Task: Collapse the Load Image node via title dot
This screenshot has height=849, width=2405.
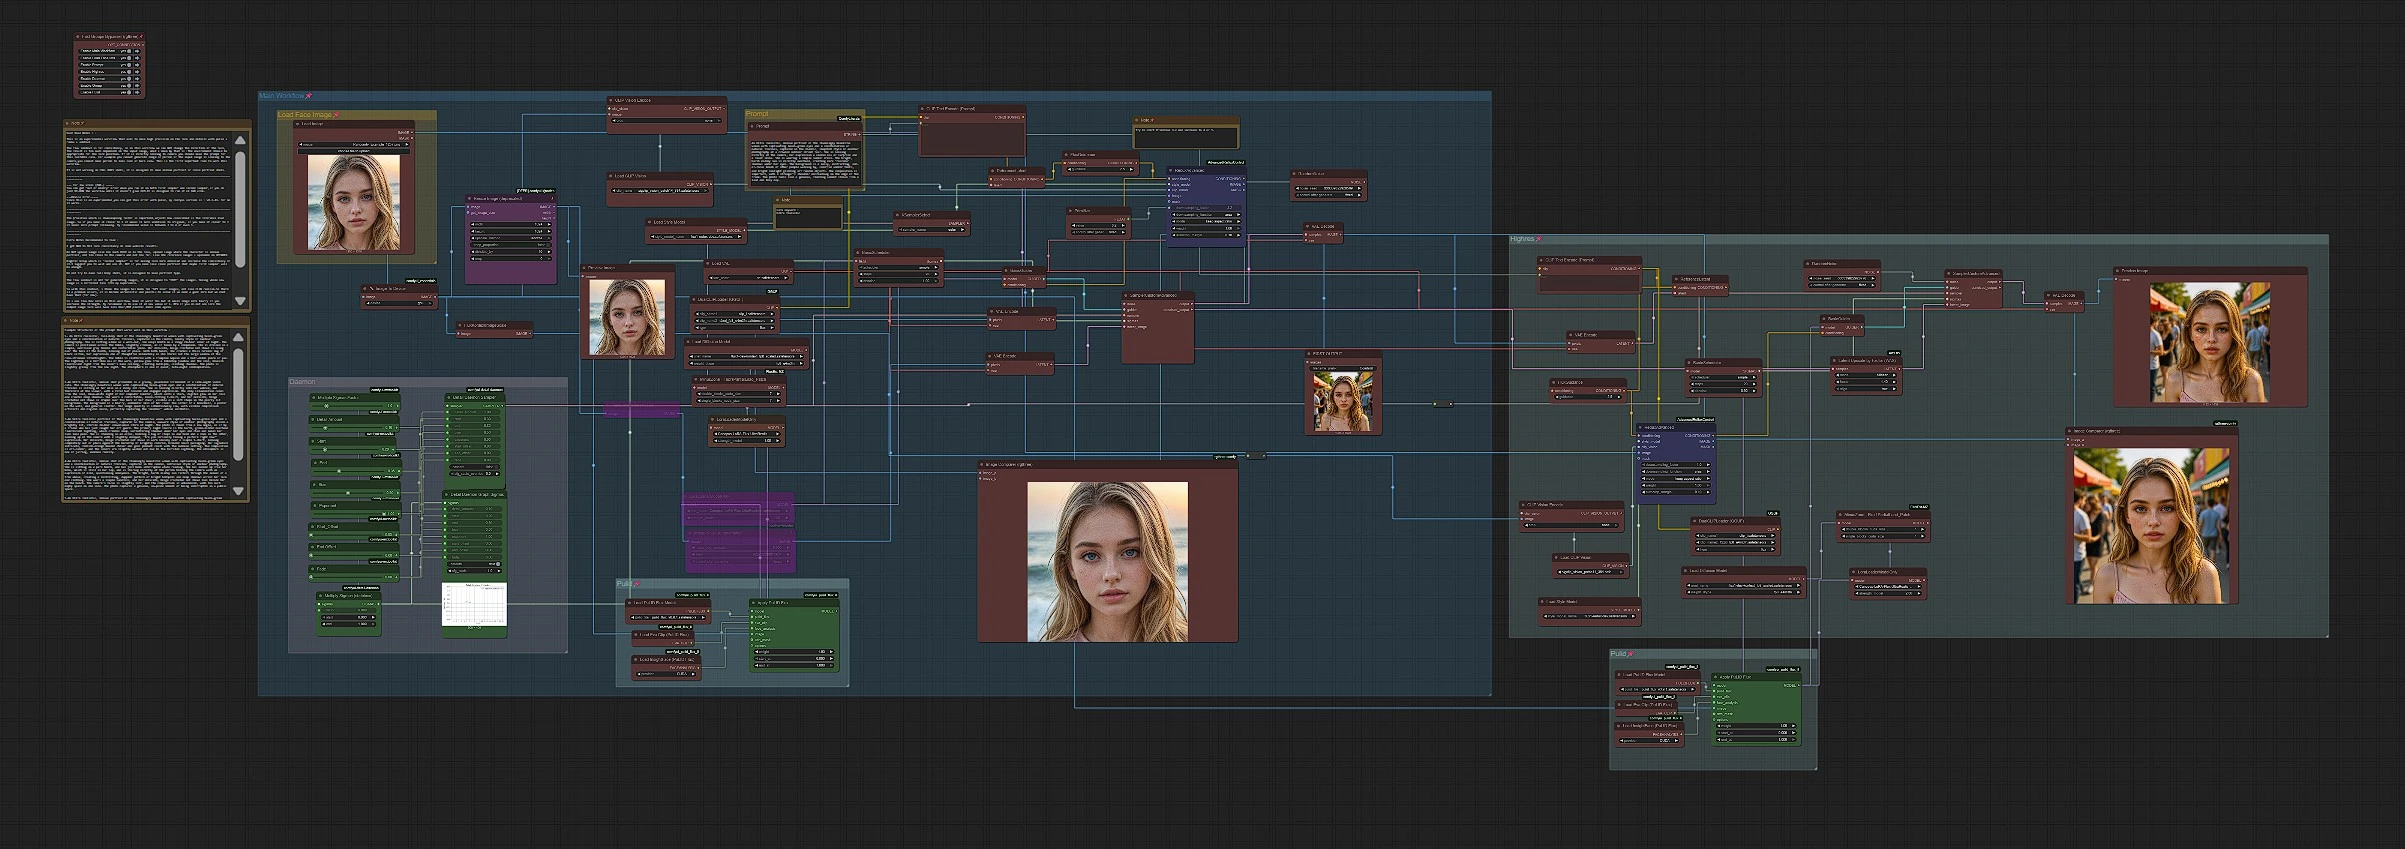Action: [297, 124]
